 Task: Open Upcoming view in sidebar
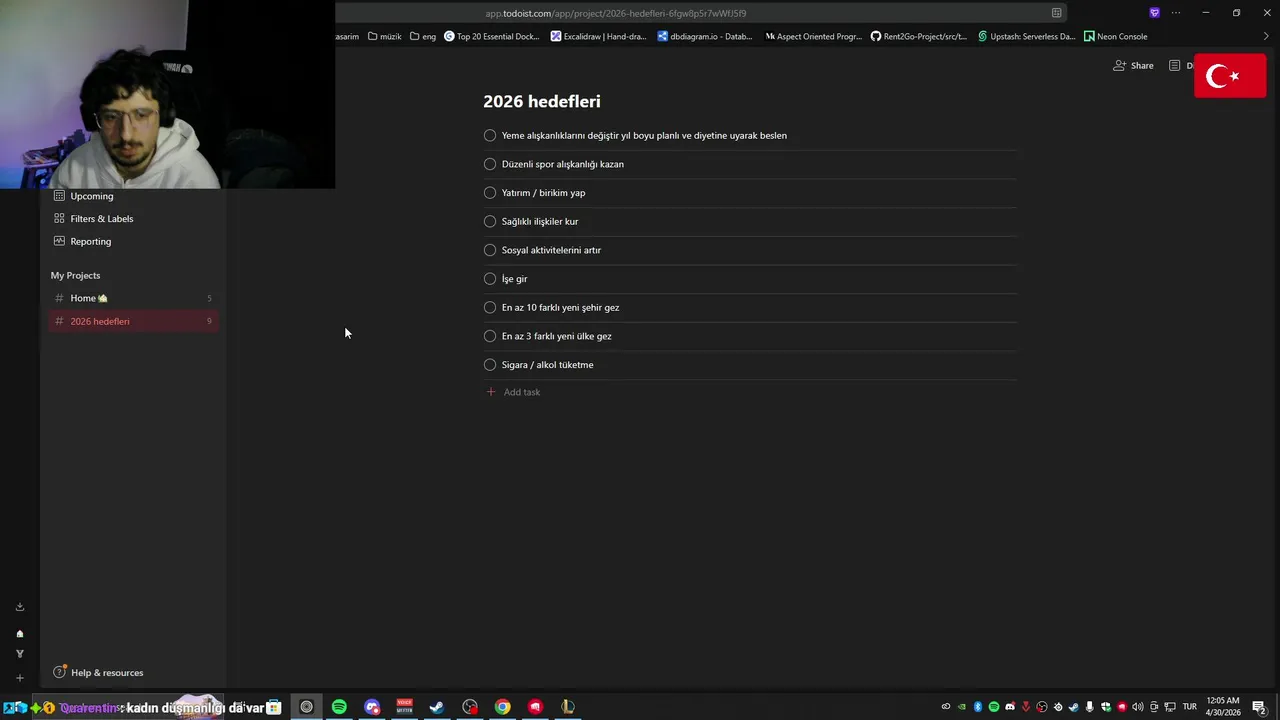pyautogui.click(x=132, y=196)
